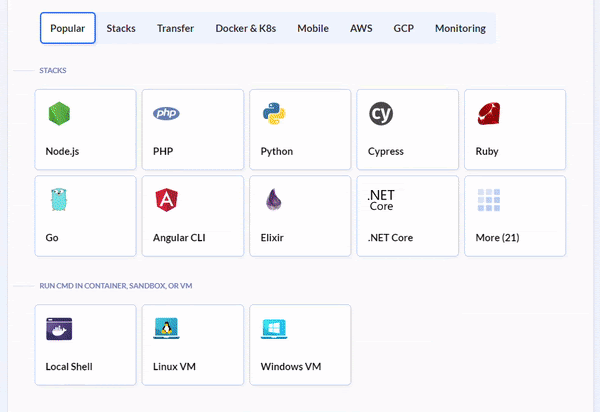Go to Docker & K8s tab
Image resolution: width=600 pixels, height=412 pixels.
coord(246,28)
